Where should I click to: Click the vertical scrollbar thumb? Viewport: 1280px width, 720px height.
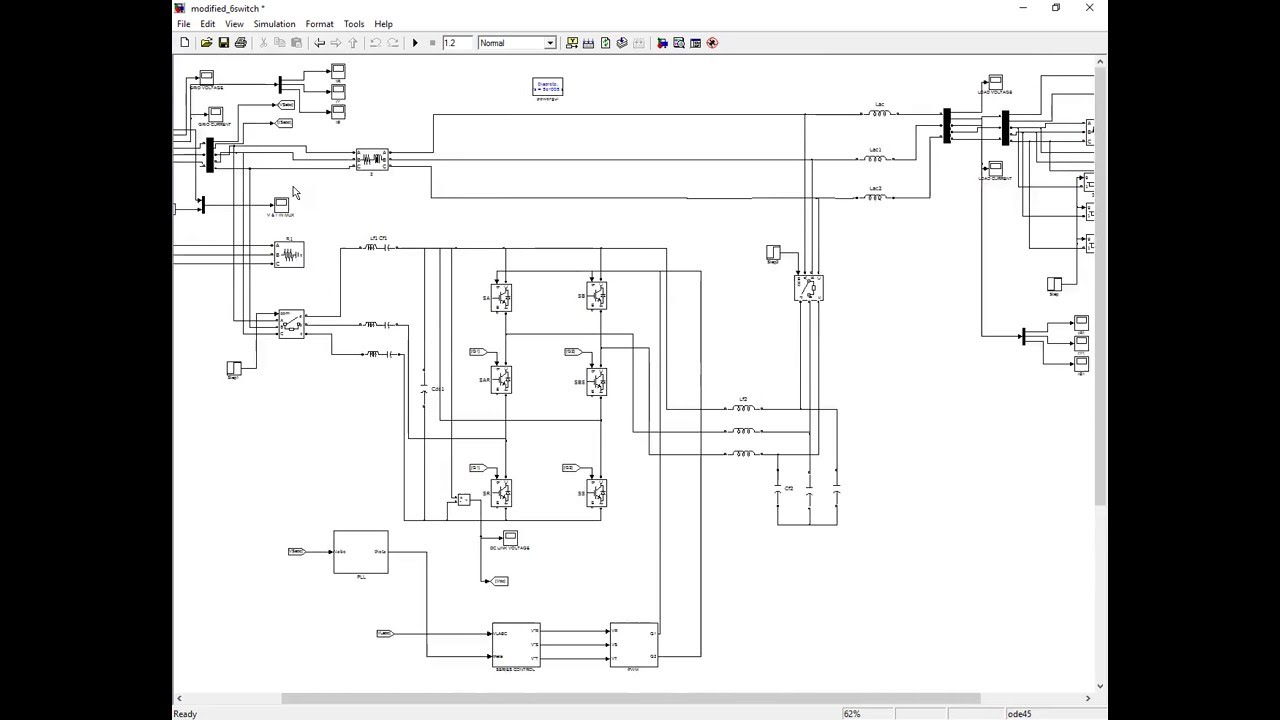[x=1100, y=288]
